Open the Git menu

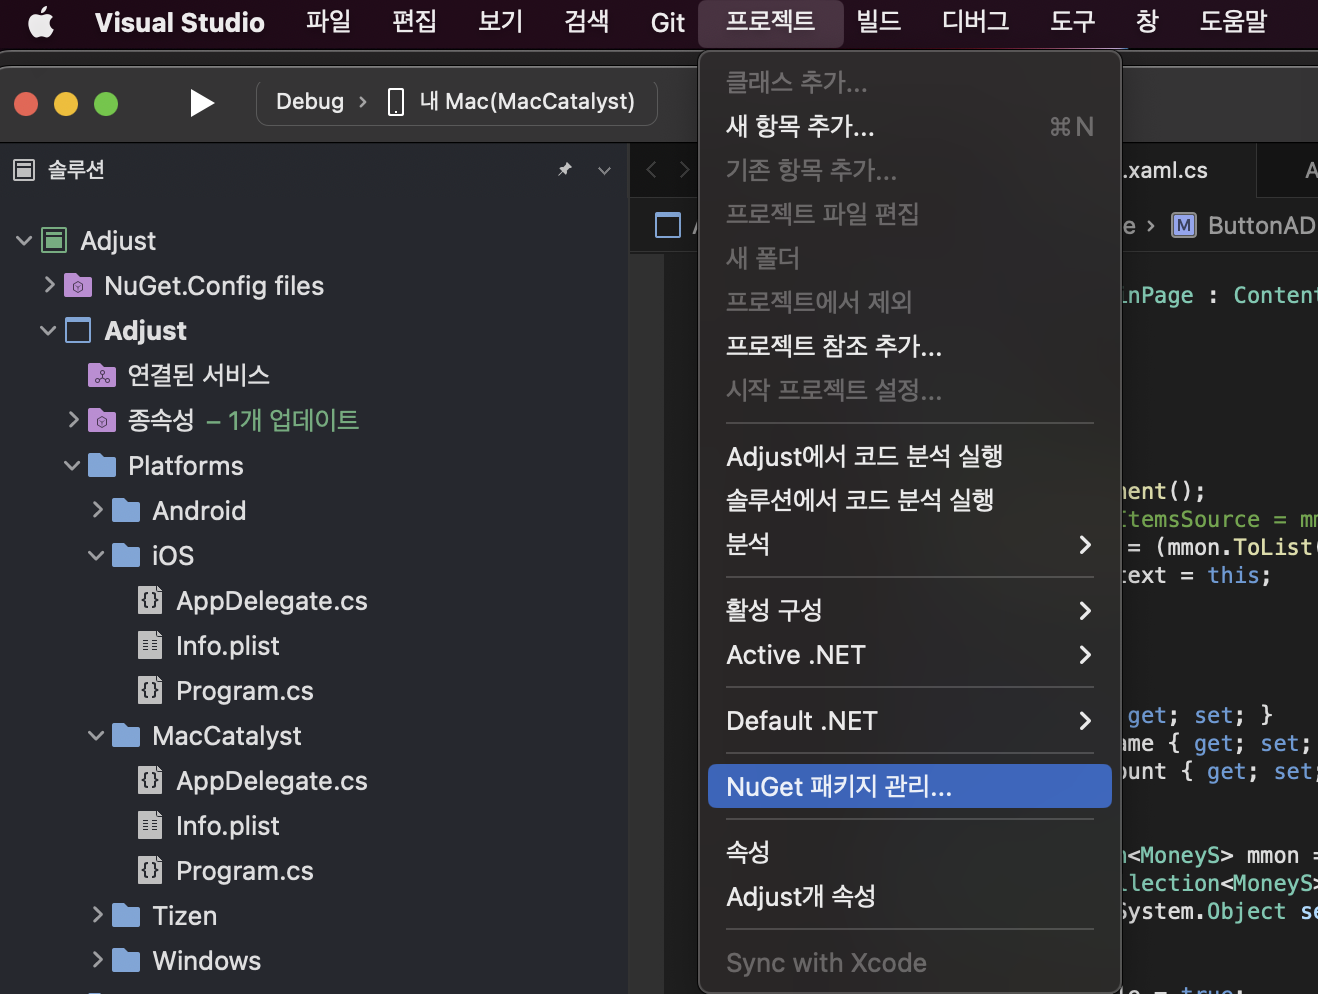point(667,22)
